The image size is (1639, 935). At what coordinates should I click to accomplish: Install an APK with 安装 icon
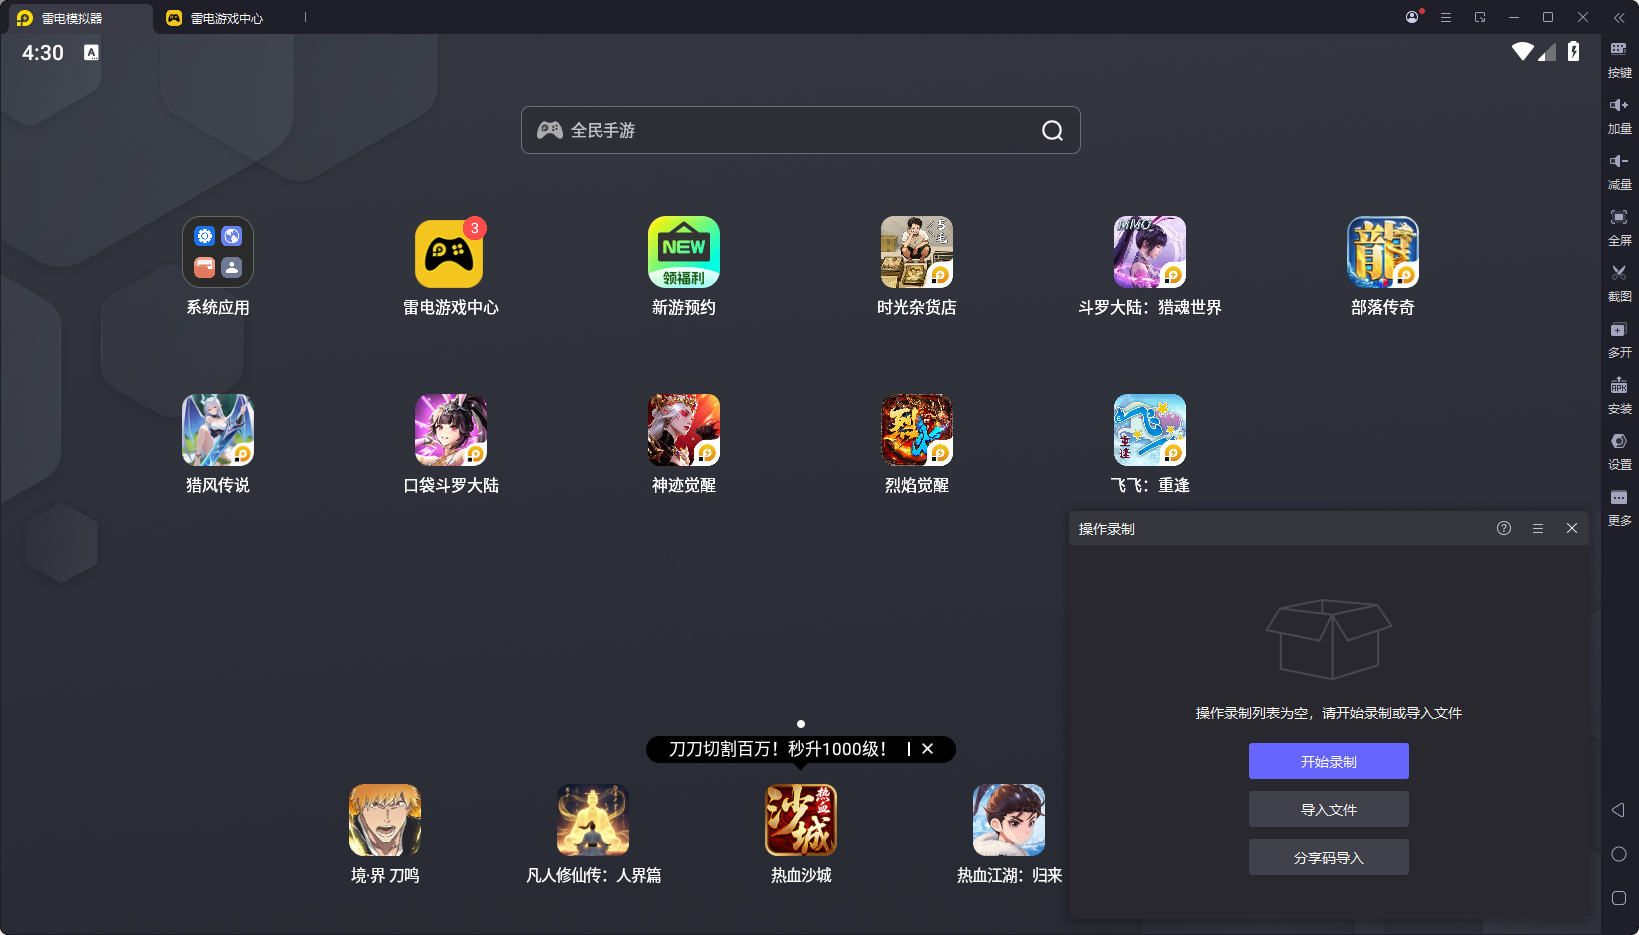click(x=1619, y=395)
